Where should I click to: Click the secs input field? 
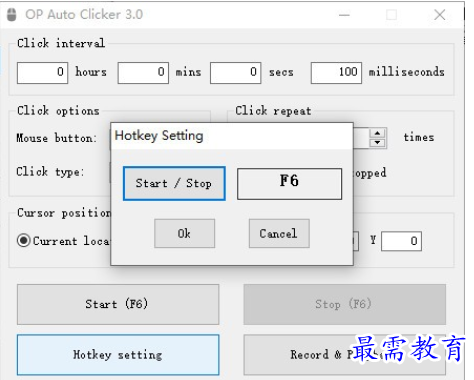pyautogui.click(x=236, y=72)
